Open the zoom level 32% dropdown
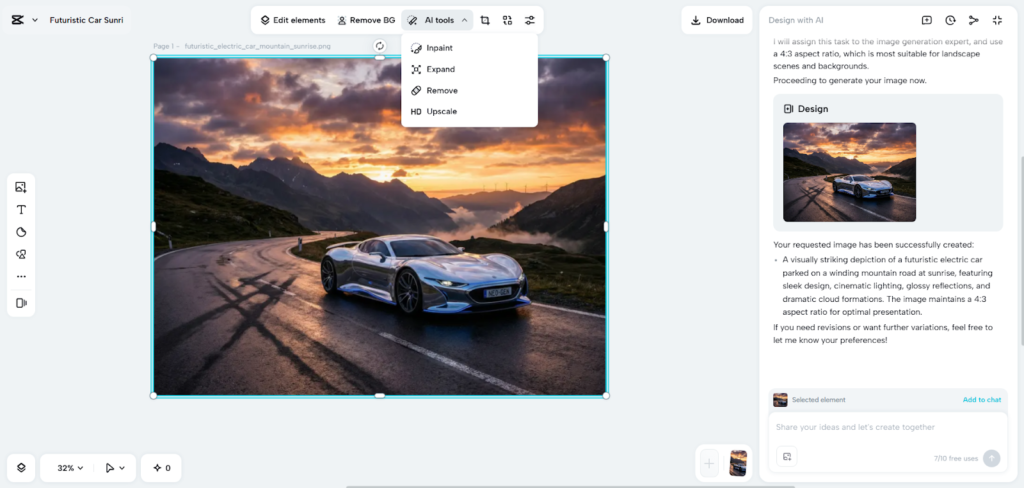 pos(70,467)
